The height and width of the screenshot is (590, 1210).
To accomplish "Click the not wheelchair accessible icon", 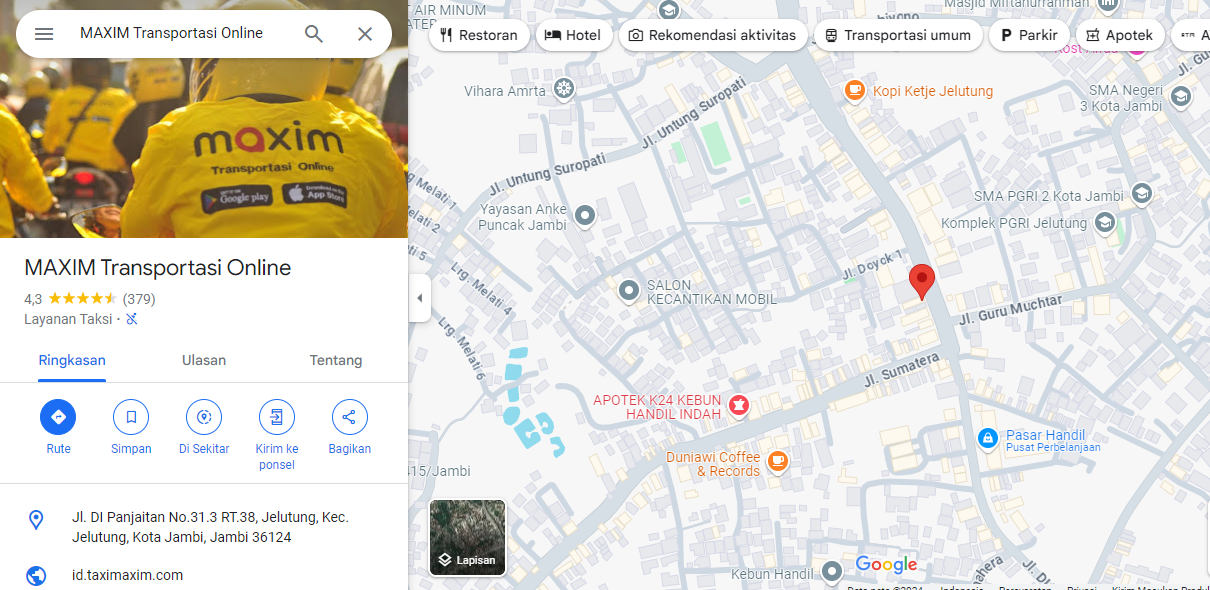I will pyautogui.click(x=131, y=319).
